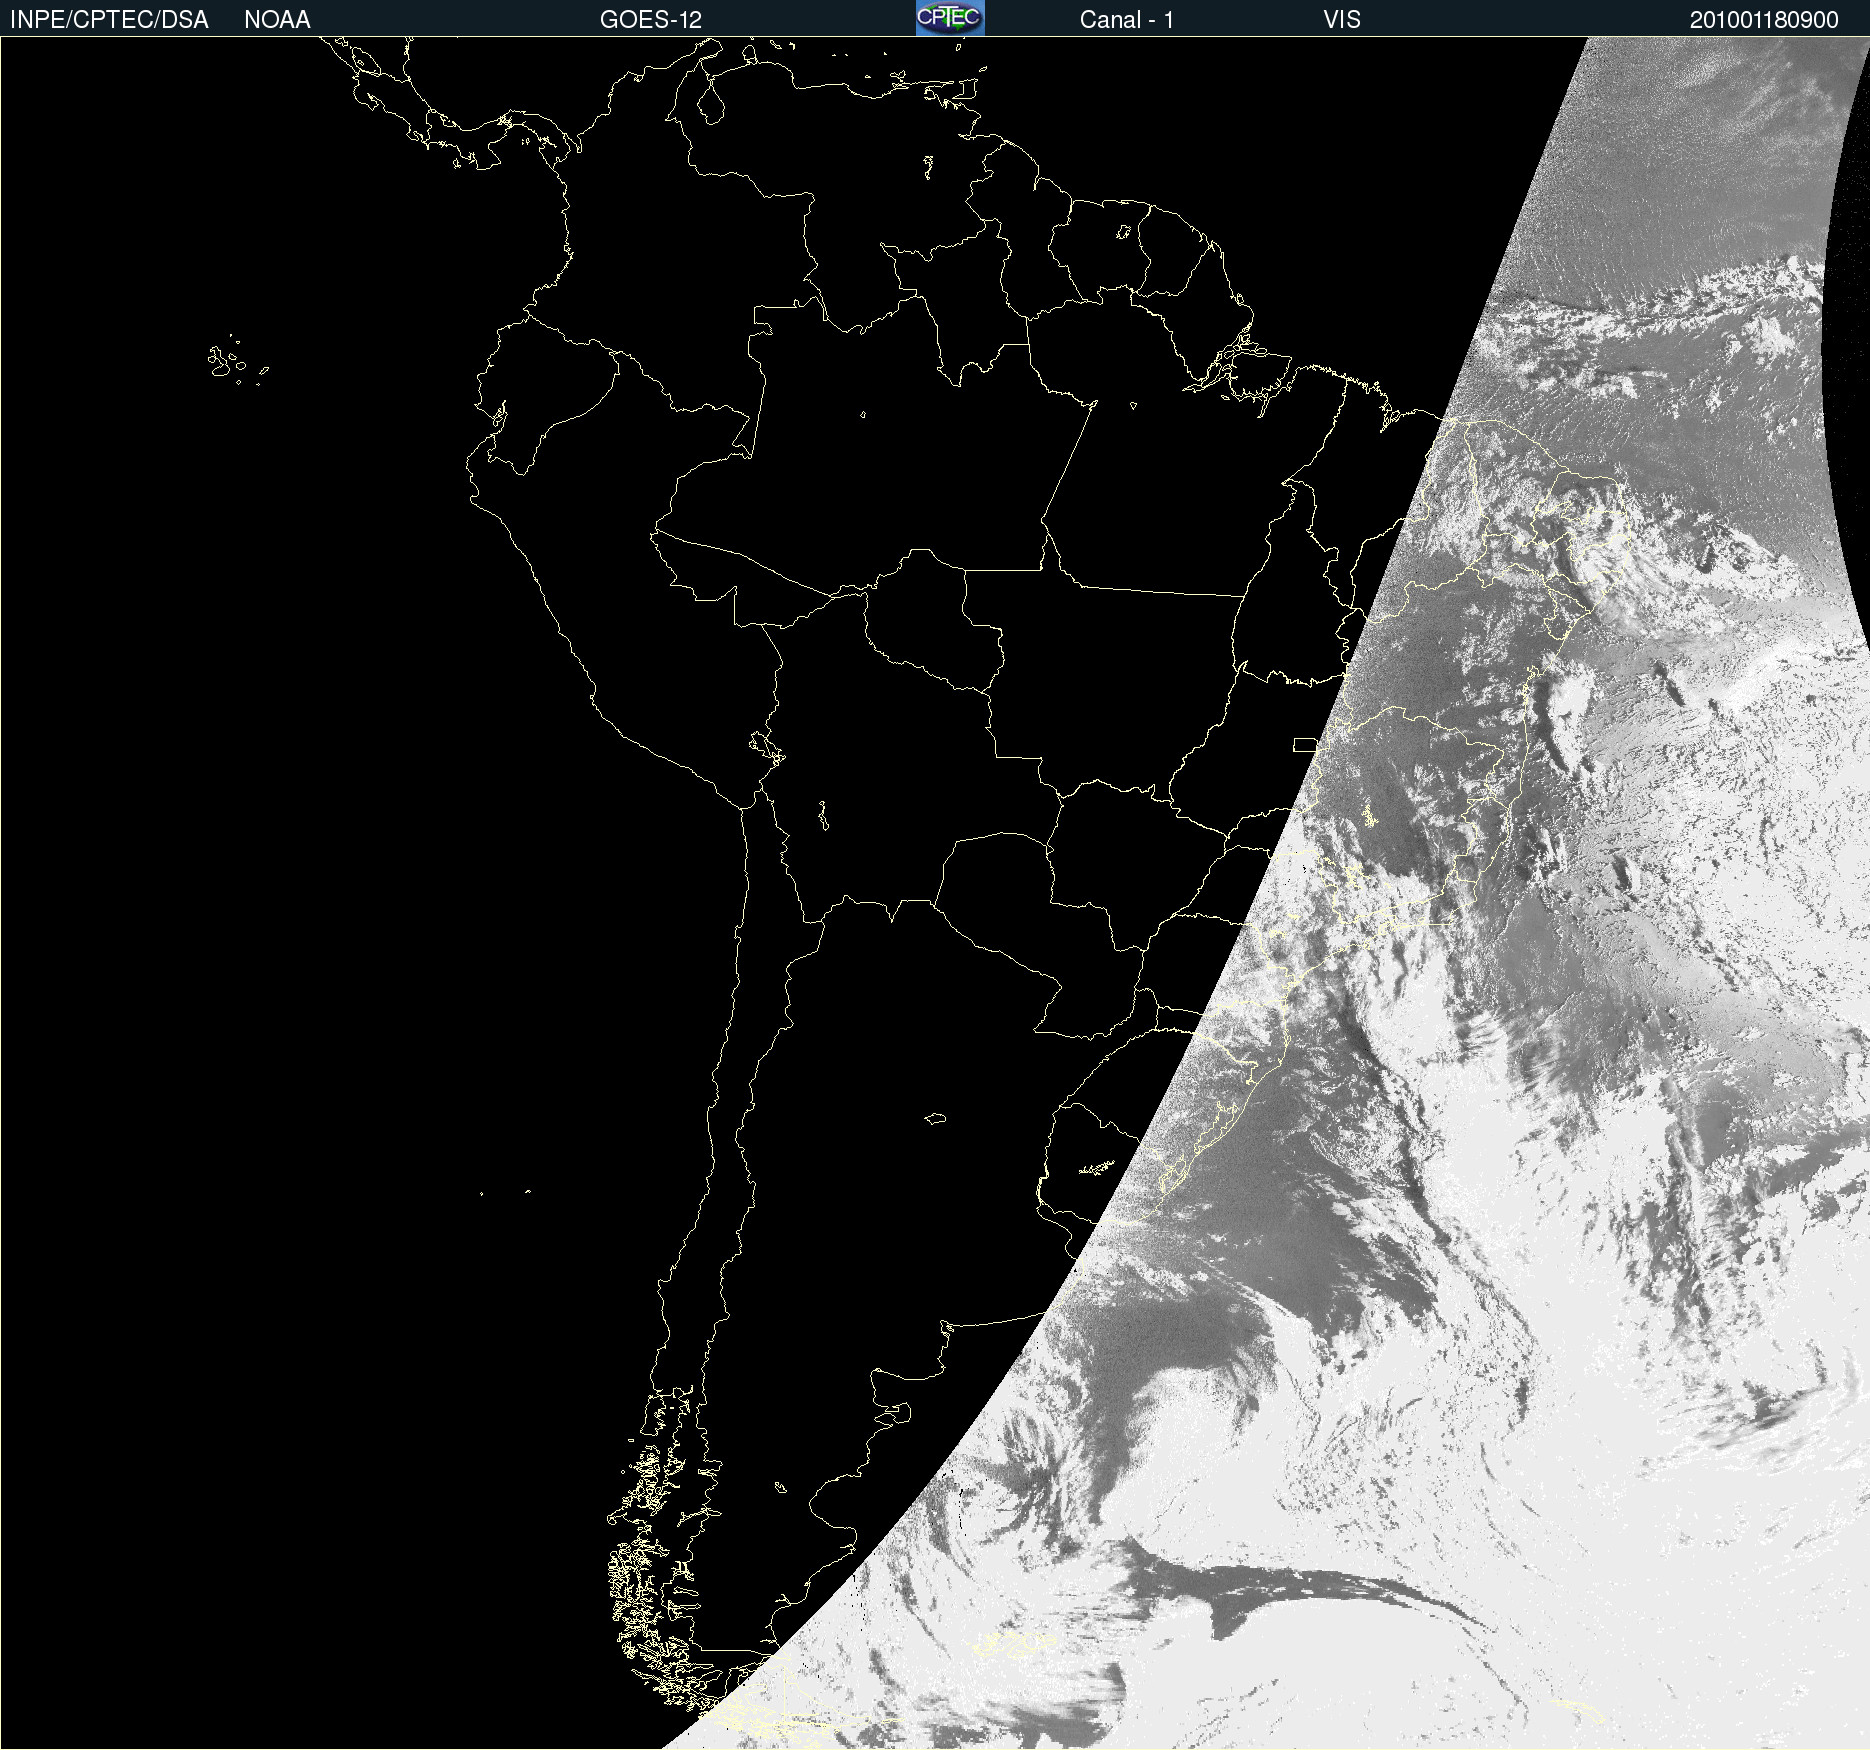Select the INPE/CPTEC/DSA header text
Viewport: 1870px width, 1750px height.
pyautogui.click(x=109, y=20)
